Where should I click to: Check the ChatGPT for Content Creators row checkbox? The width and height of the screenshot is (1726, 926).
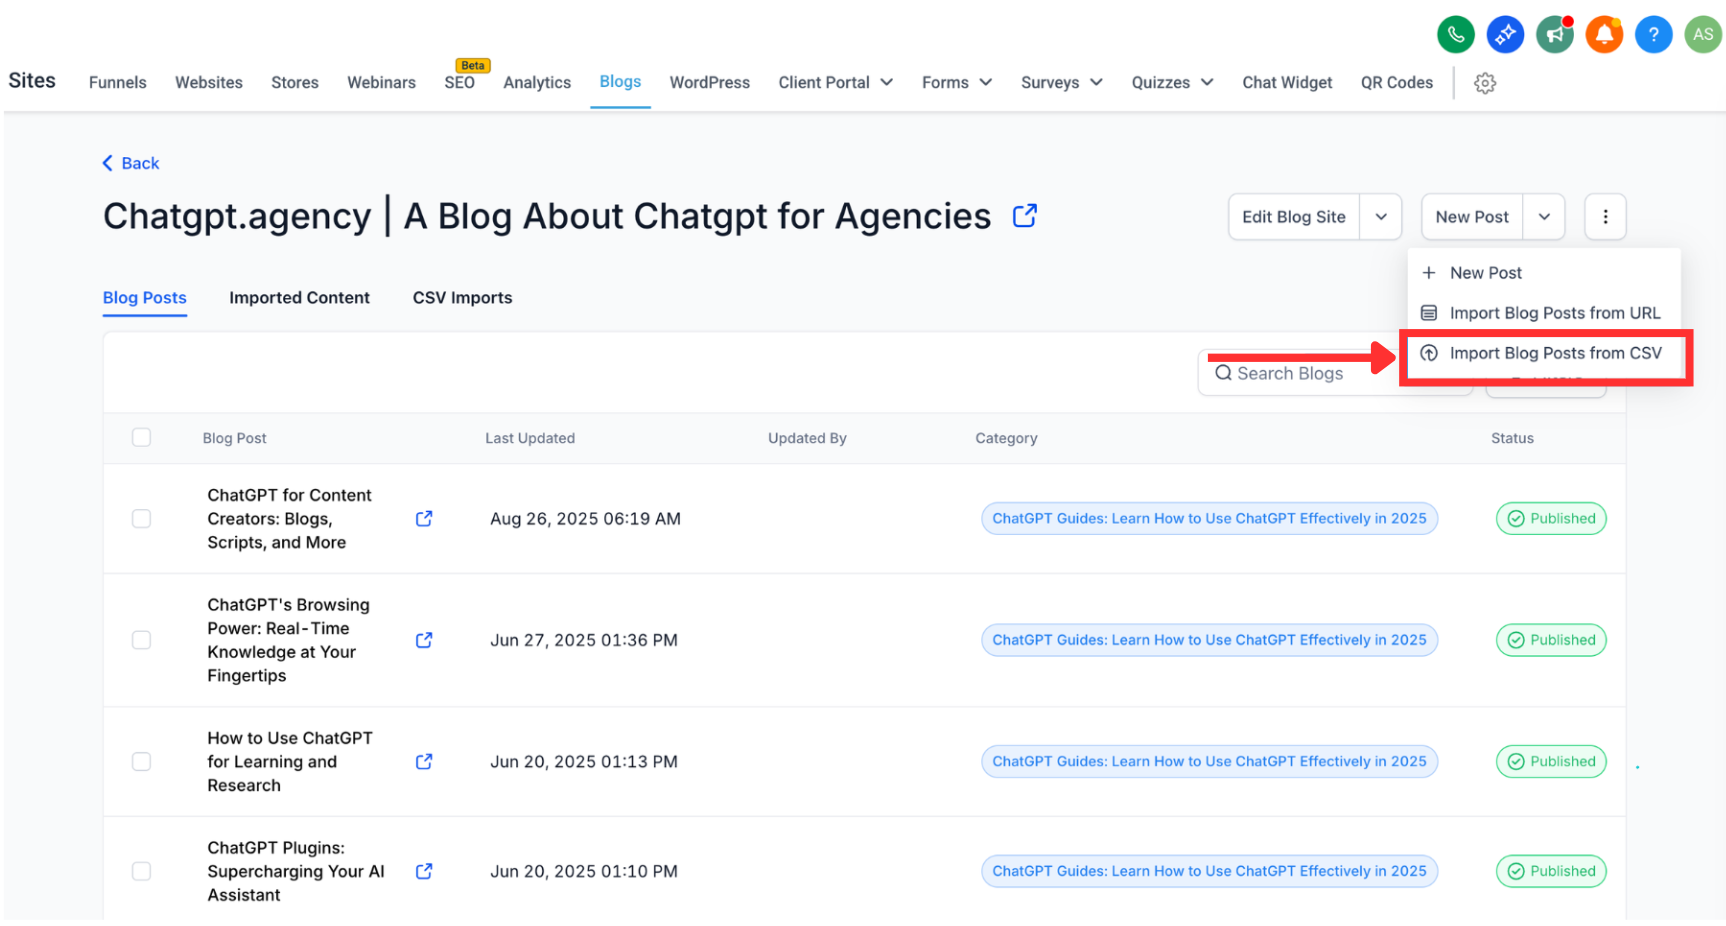tap(142, 519)
